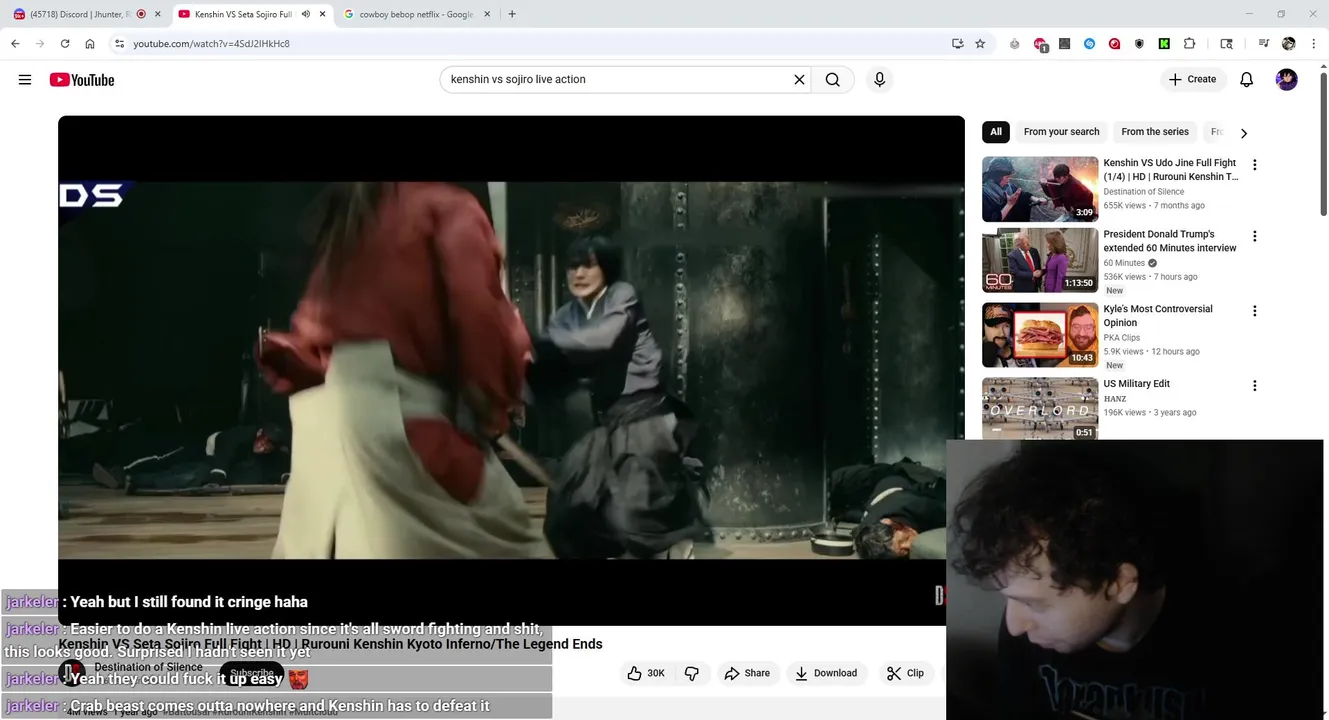Open Chrome profile avatar

tap(1288, 44)
